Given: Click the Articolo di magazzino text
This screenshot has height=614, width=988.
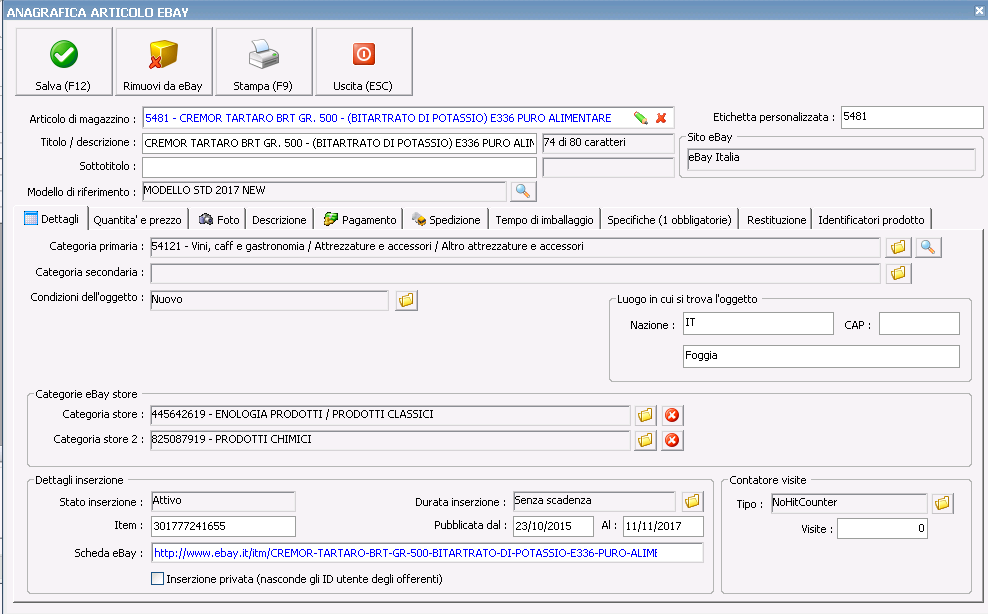Looking at the screenshot, I should tap(378, 118).
